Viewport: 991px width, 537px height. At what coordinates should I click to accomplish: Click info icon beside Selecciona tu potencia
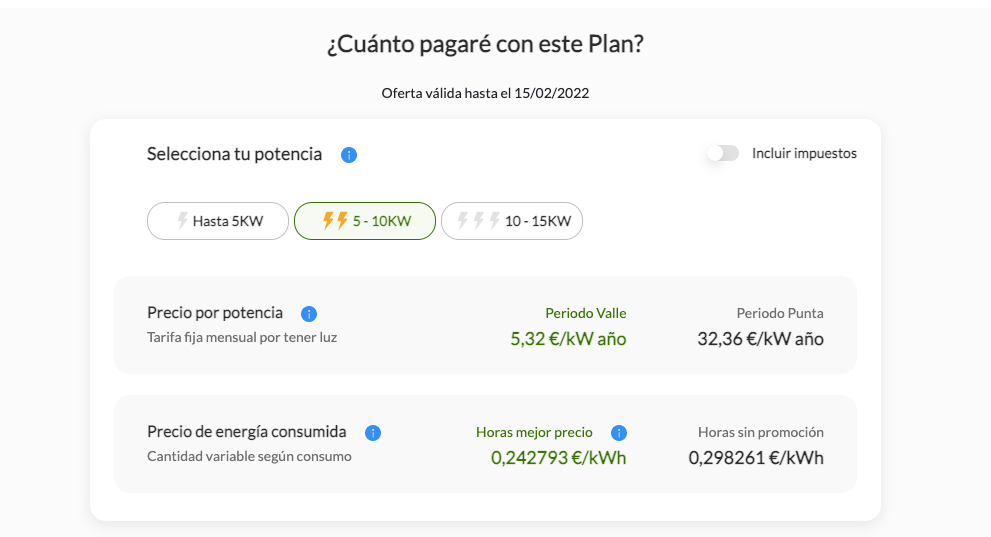(x=349, y=155)
